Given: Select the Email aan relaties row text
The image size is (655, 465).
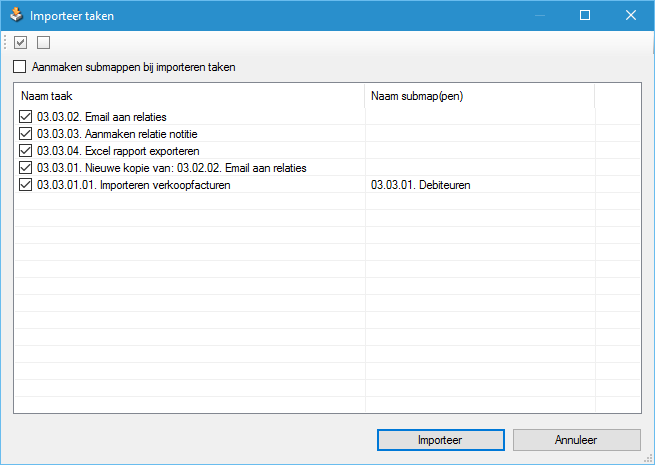Looking at the screenshot, I should (x=102, y=117).
